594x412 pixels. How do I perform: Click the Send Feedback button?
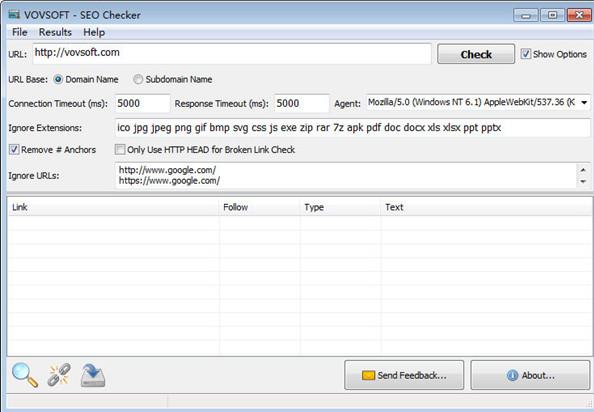[x=404, y=375]
